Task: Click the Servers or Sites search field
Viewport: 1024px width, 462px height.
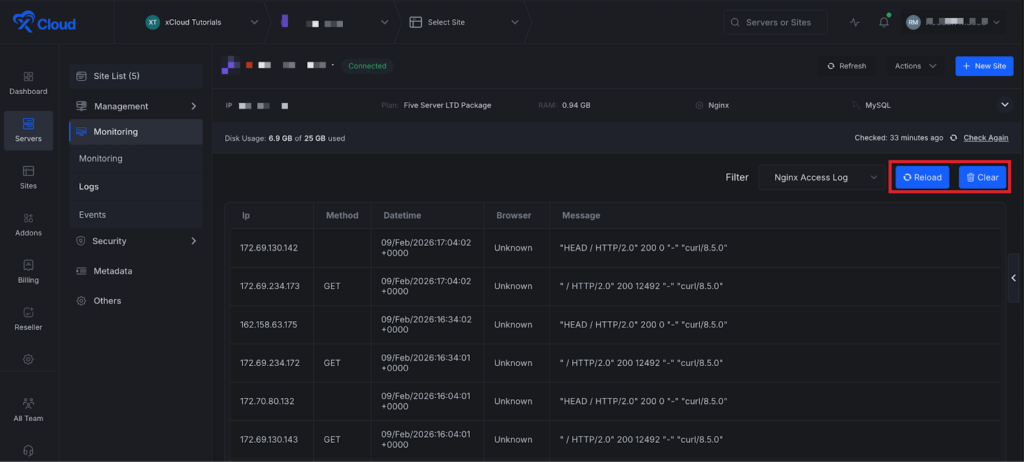Action: [x=775, y=22]
